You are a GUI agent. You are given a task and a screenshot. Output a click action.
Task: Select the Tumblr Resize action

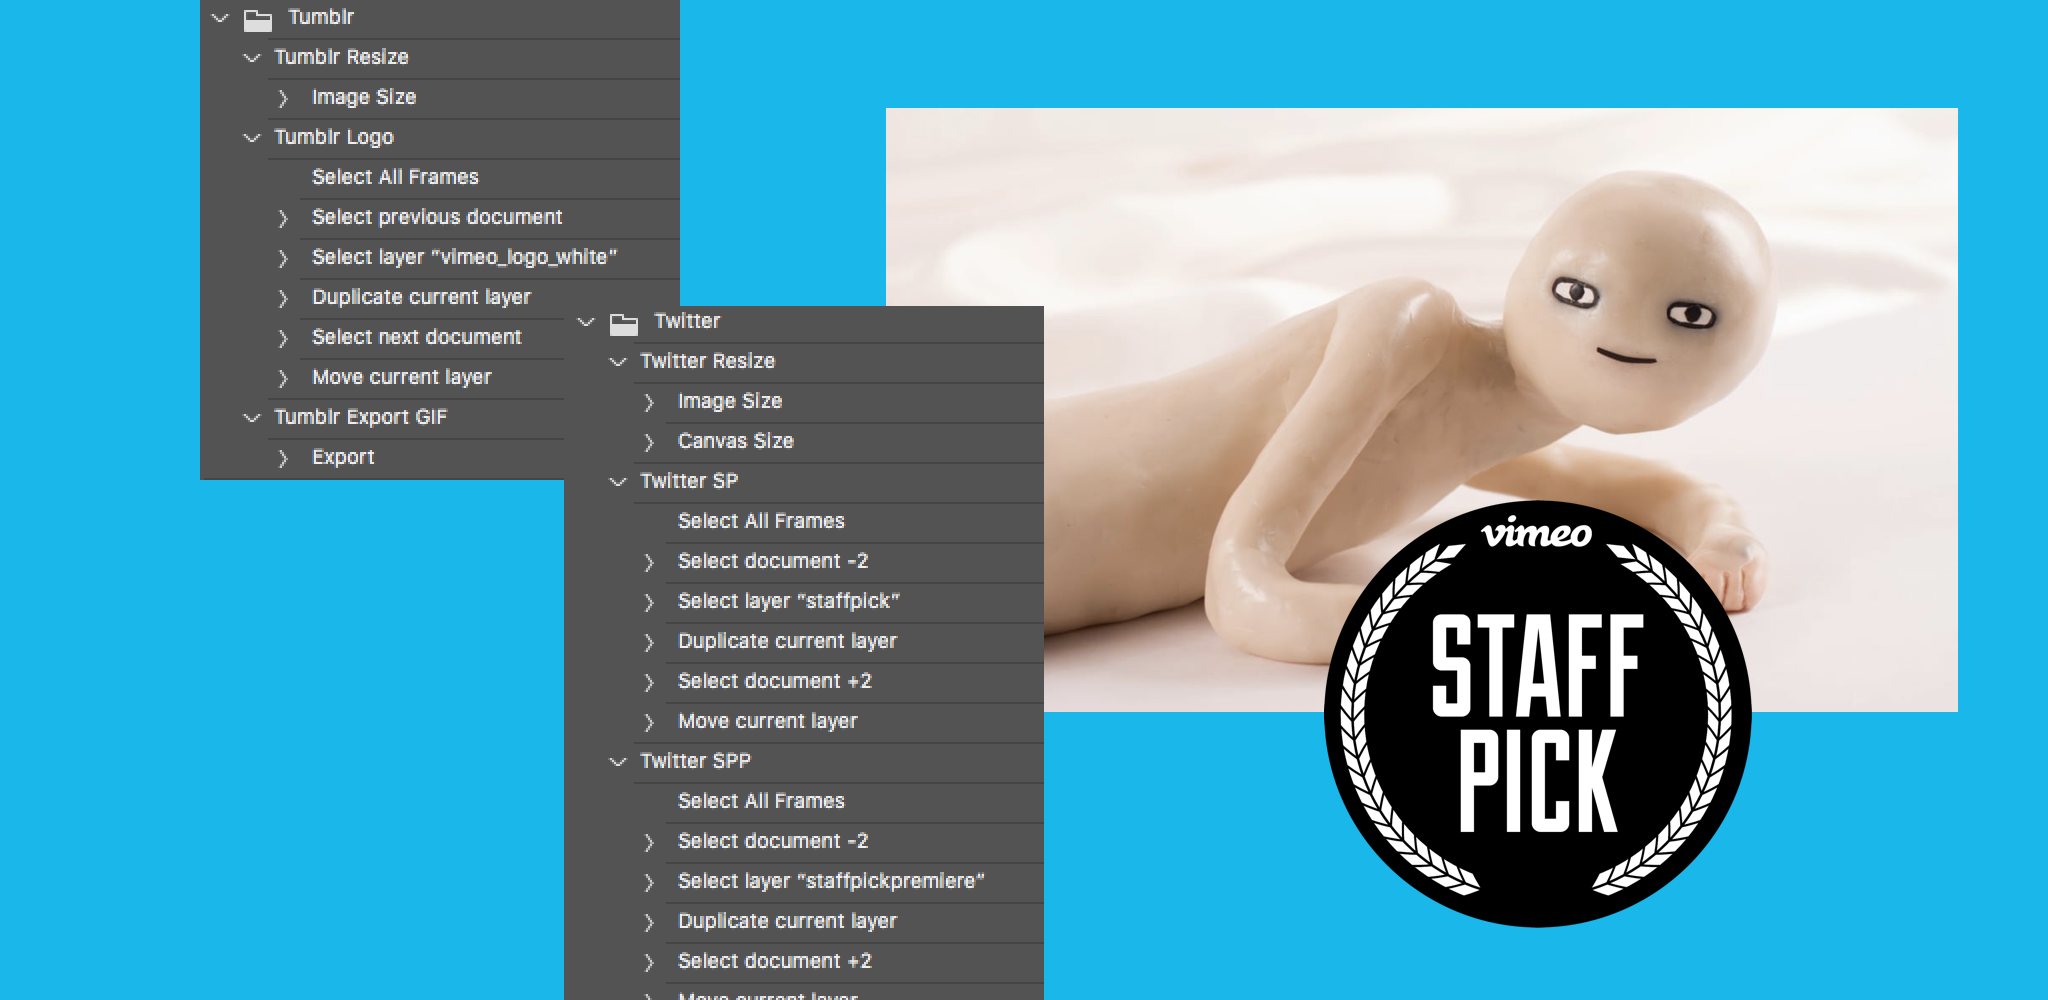pyautogui.click(x=341, y=57)
